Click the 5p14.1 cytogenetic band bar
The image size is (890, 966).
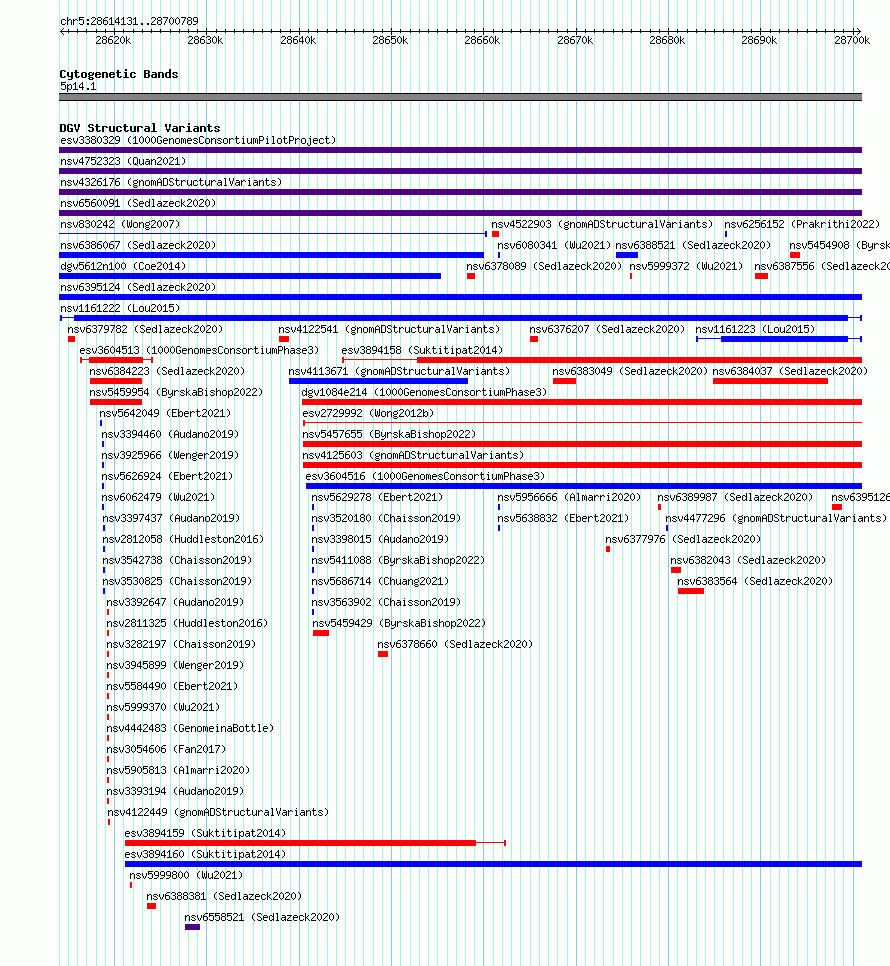[460, 97]
